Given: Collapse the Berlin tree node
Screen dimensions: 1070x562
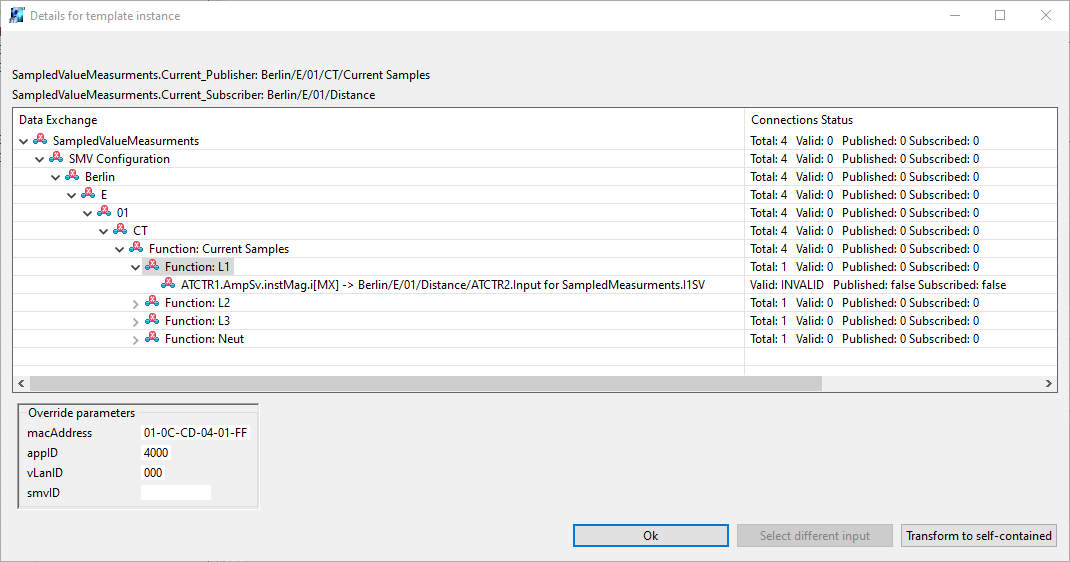Looking at the screenshot, I should click(56, 177).
